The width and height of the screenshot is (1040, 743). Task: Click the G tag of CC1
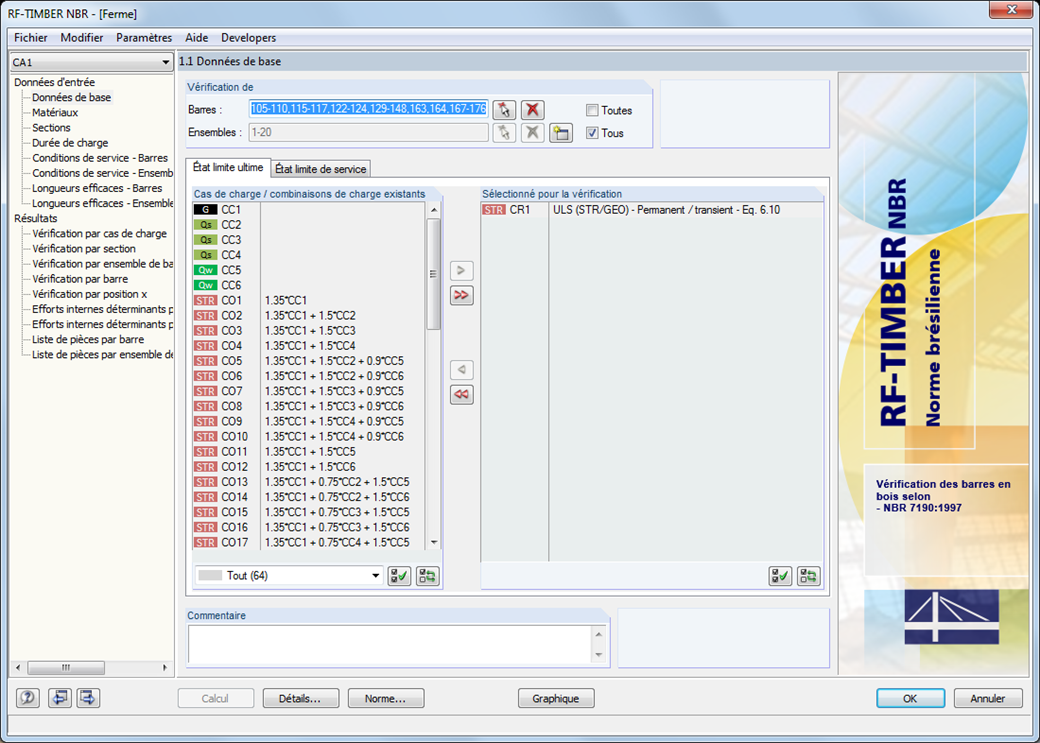tap(206, 210)
